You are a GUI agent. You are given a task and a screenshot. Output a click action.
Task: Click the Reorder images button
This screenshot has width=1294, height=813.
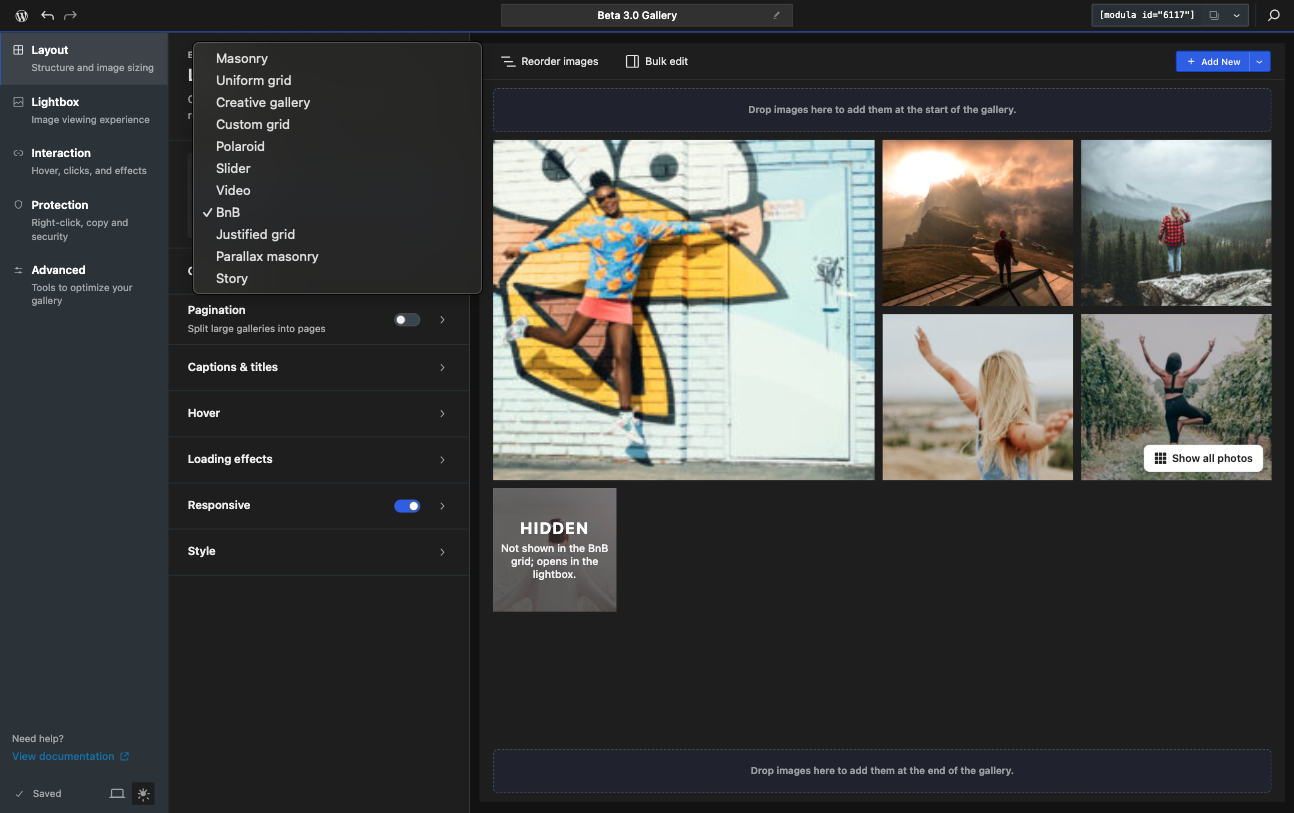[x=550, y=62]
